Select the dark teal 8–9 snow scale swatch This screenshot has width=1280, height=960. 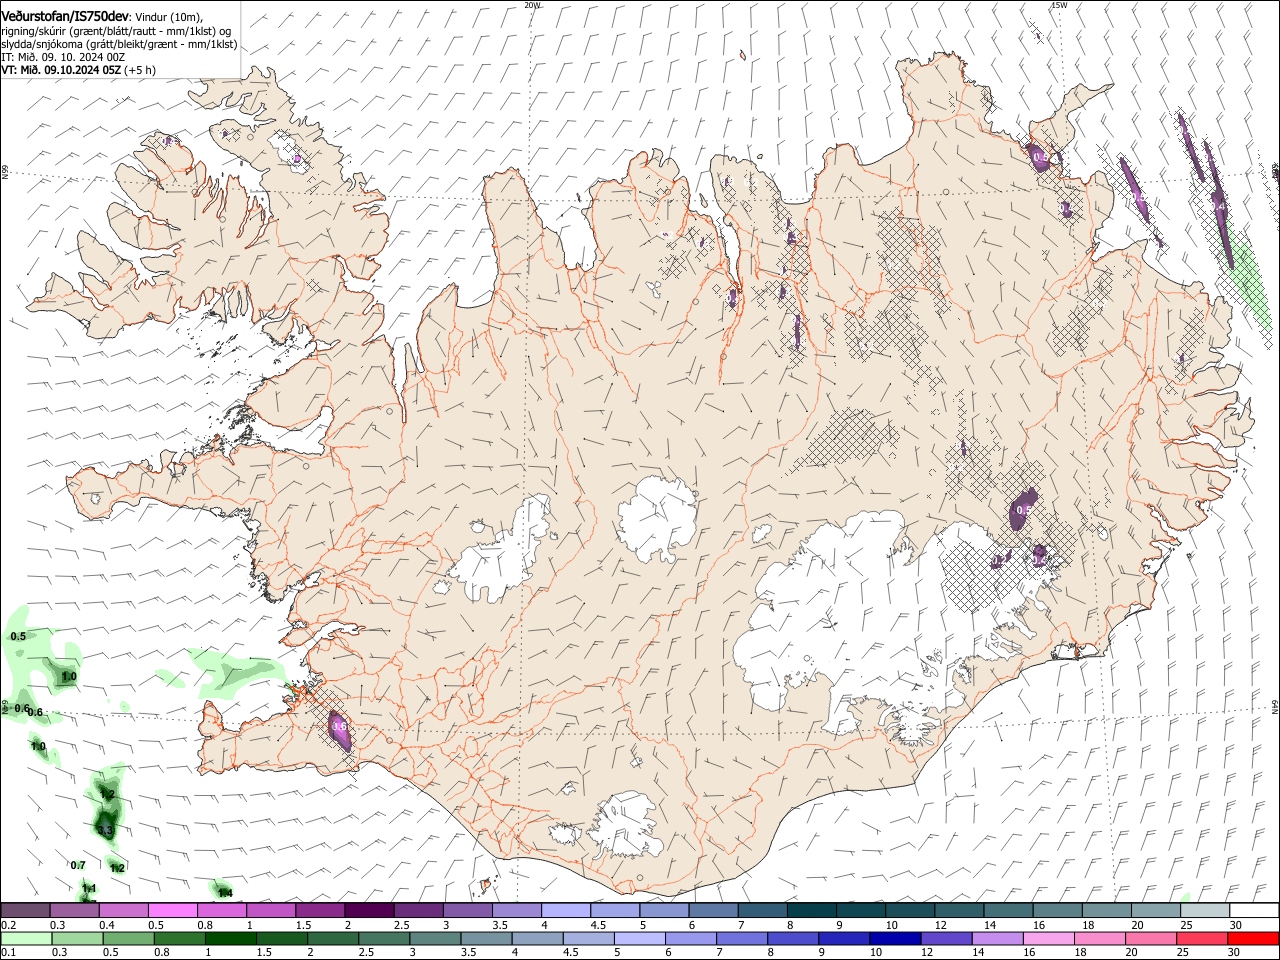click(811, 910)
